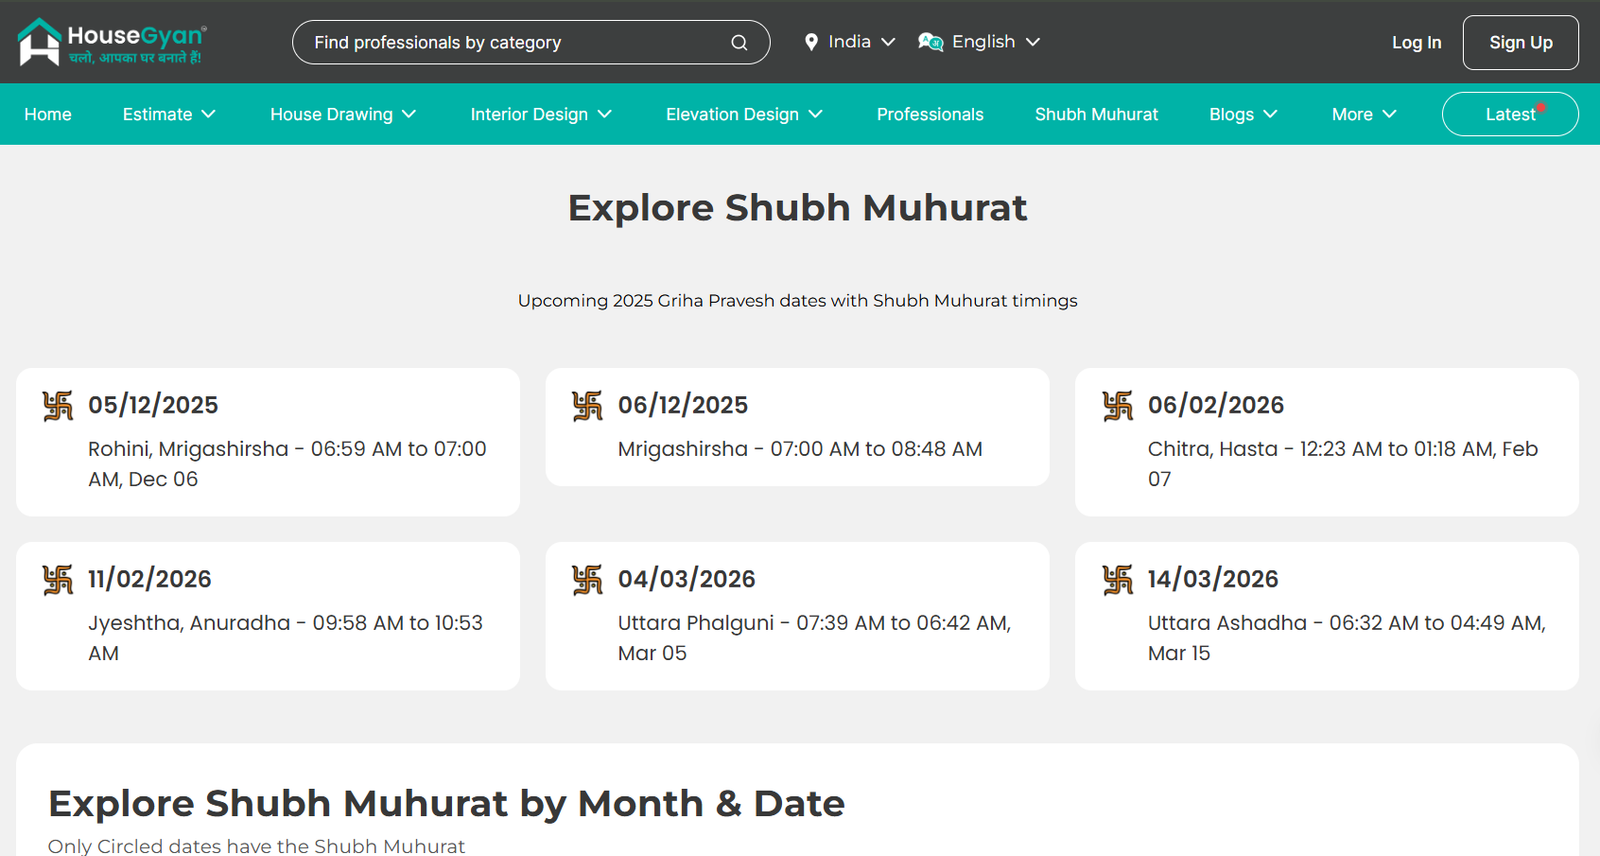Click the HouseGyan logo
The height and width of the screenshot is (856, 1600).
tap(111, 42)
